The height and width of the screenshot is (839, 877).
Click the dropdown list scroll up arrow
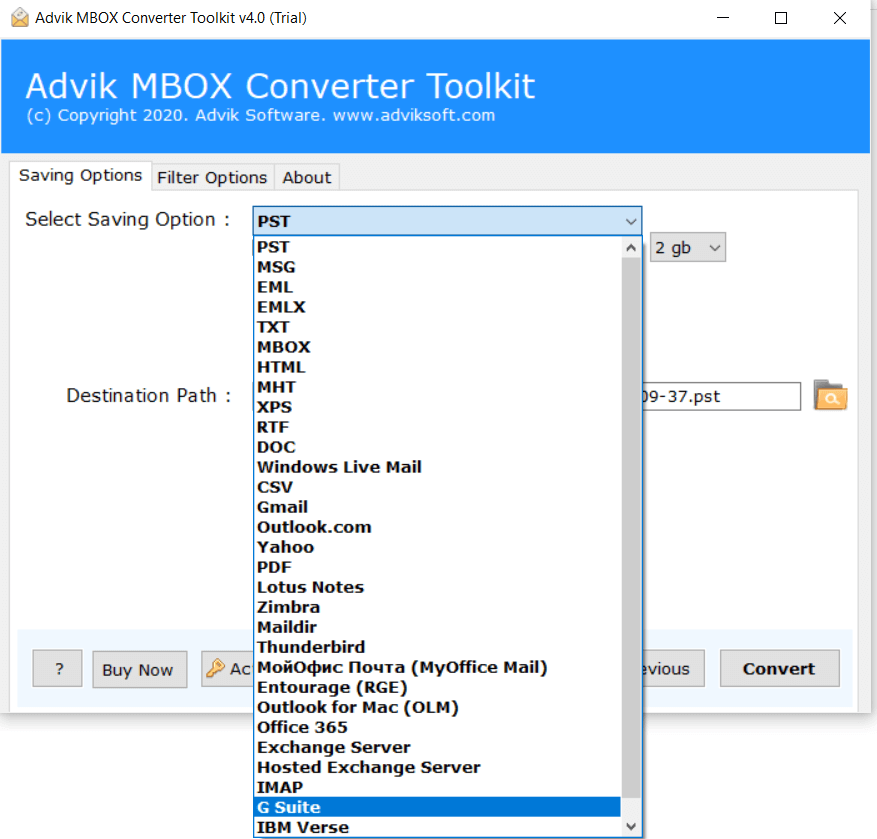[631, 248]
